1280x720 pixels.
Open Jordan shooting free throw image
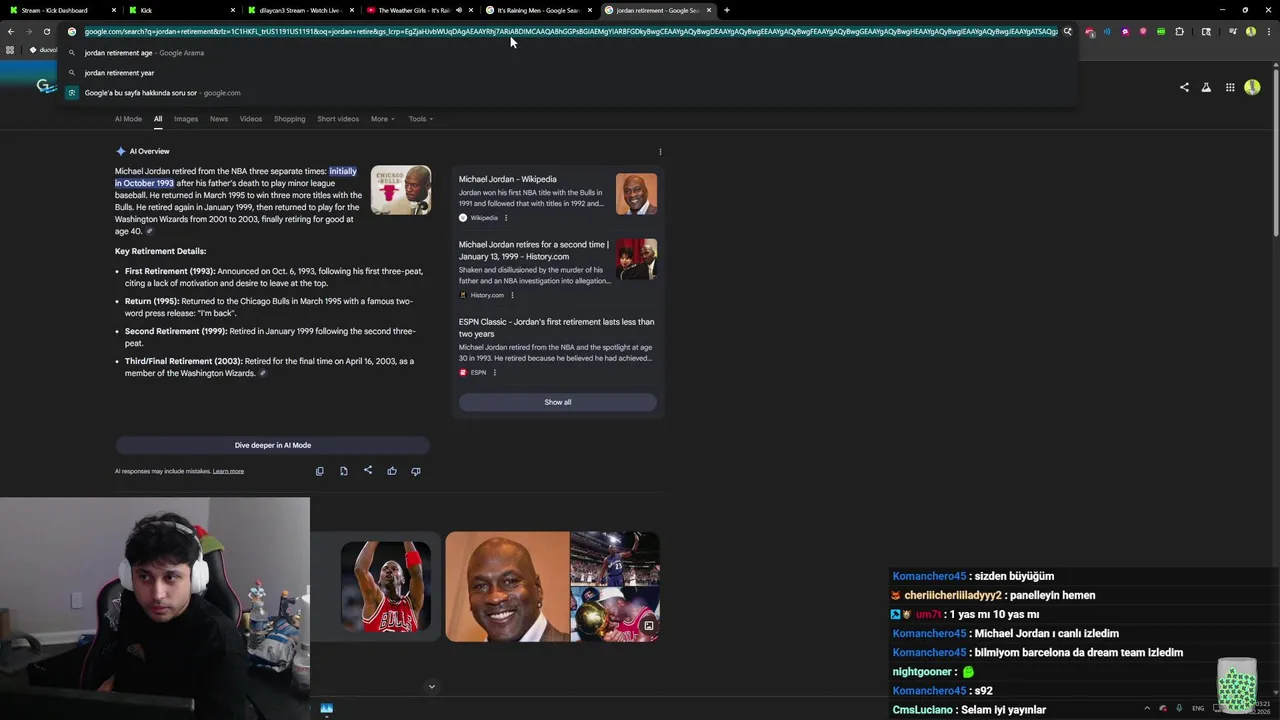pos(386,587)
